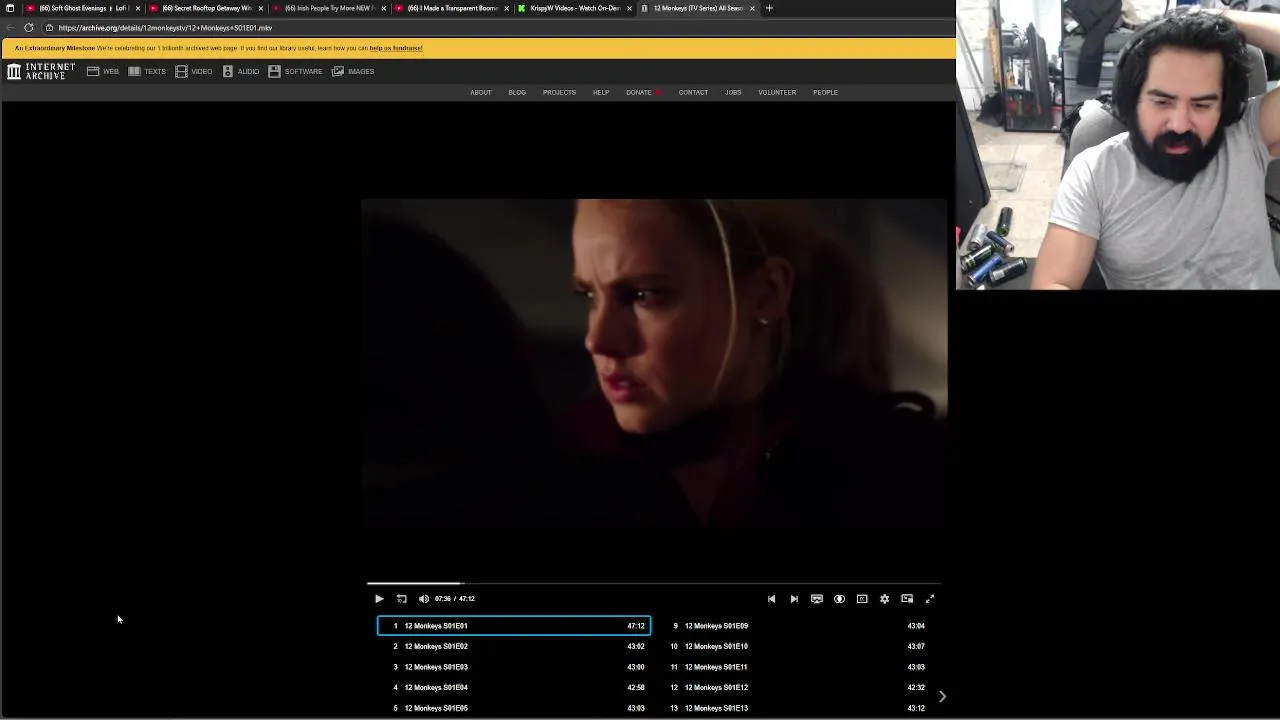This screenshot has height=720, width=1280.
Task: Open the player settings gear
Action: [x=884, y=599]
